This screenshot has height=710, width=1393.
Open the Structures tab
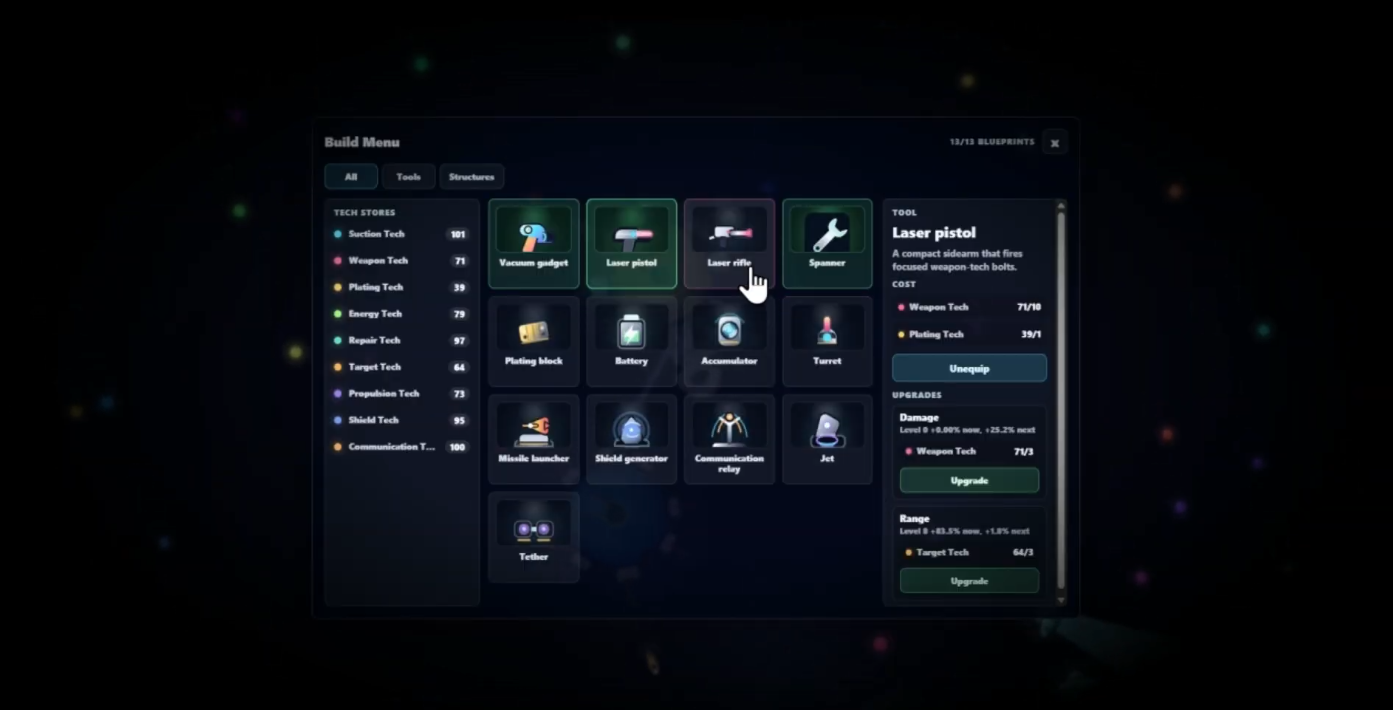(472, 177)
